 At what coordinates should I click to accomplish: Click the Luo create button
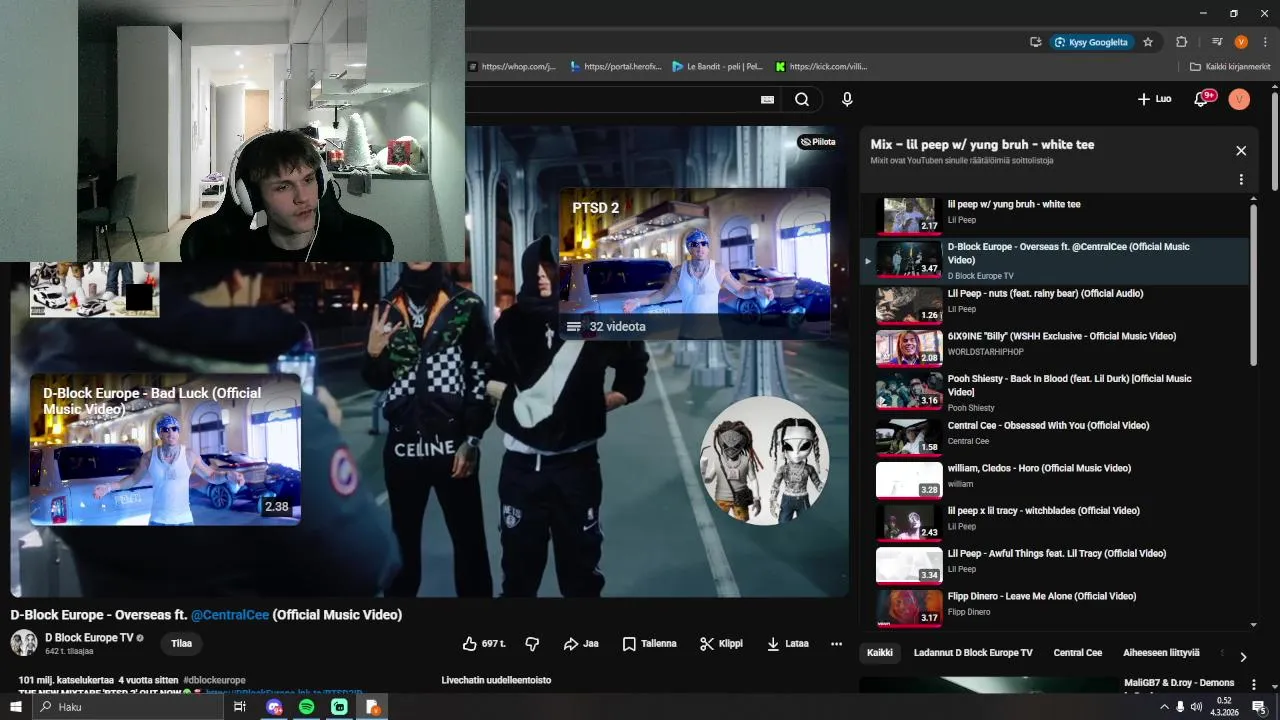[1154, 99]
